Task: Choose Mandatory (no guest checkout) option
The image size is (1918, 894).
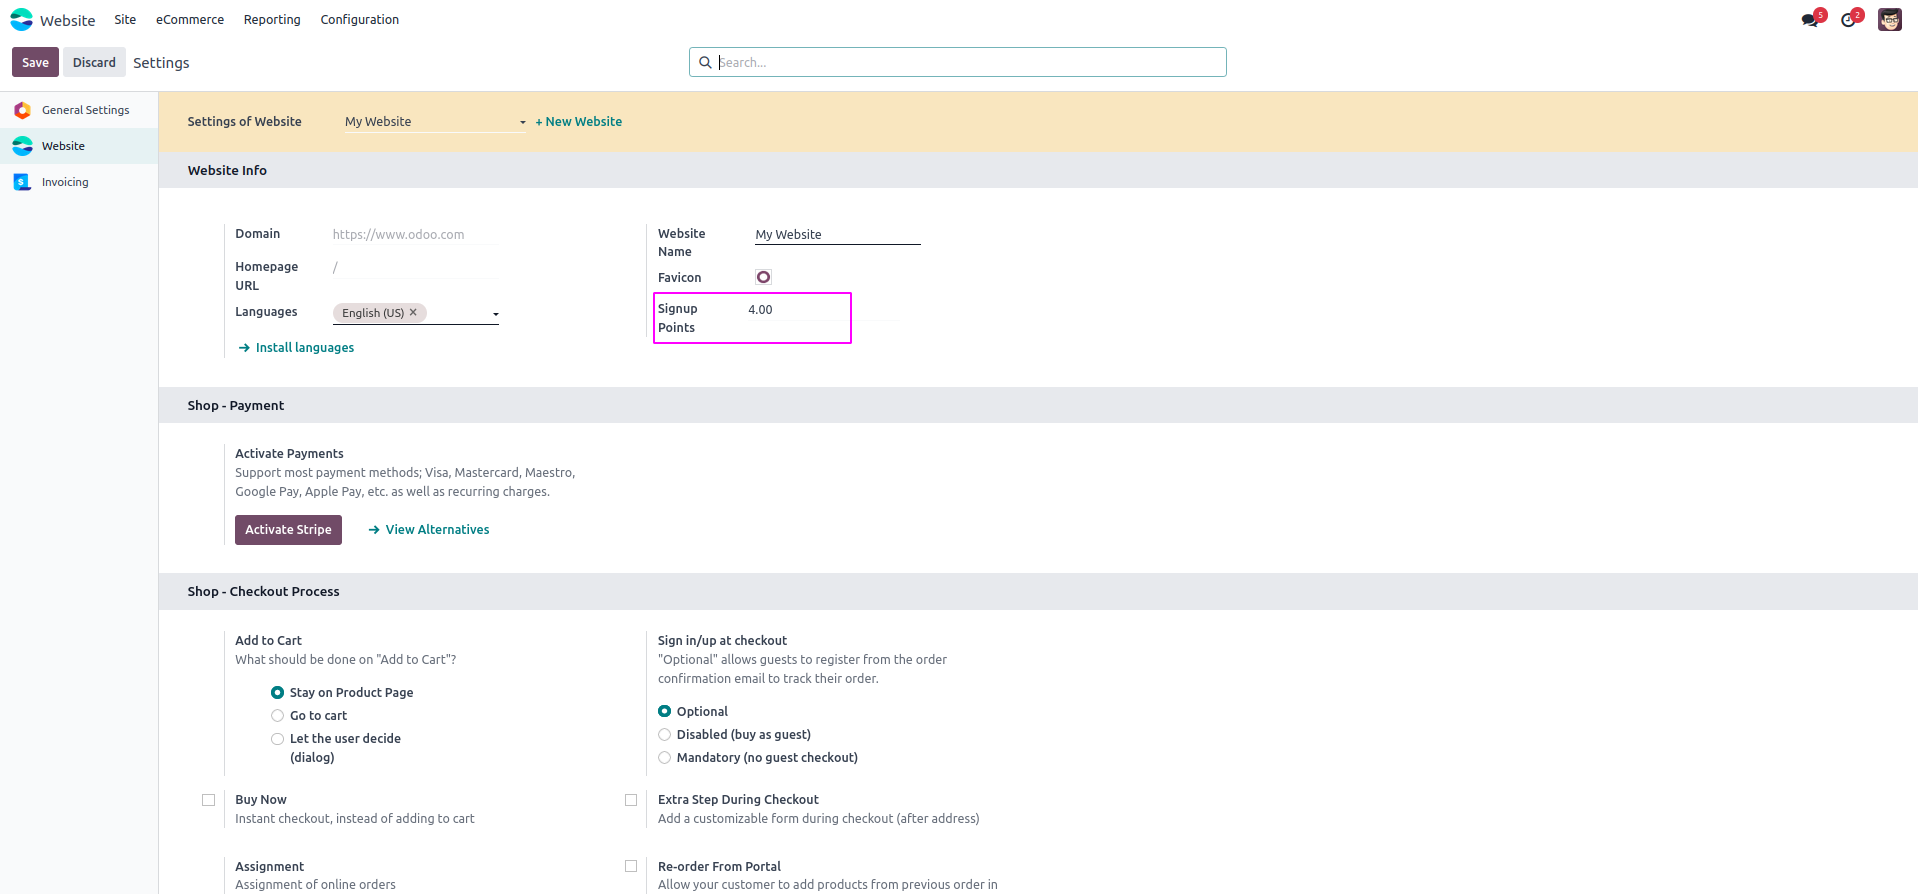Action: [x=665, y=758]
